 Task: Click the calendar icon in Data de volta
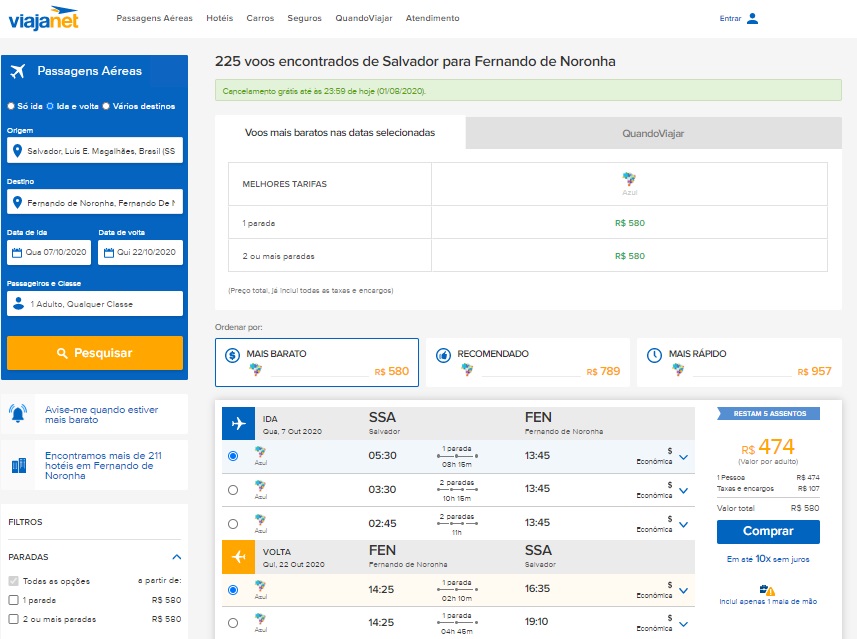pyautogui.click(x=108, y=252)
